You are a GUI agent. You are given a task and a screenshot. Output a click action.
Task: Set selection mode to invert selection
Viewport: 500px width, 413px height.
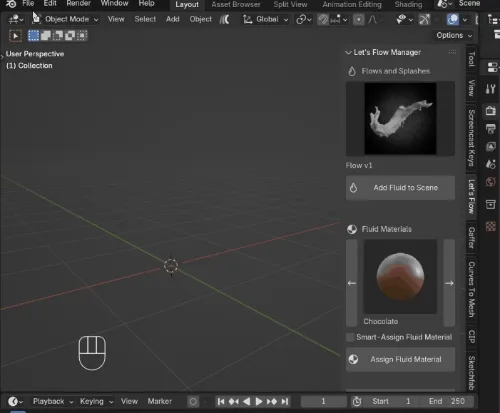click(x=70, y=35)
